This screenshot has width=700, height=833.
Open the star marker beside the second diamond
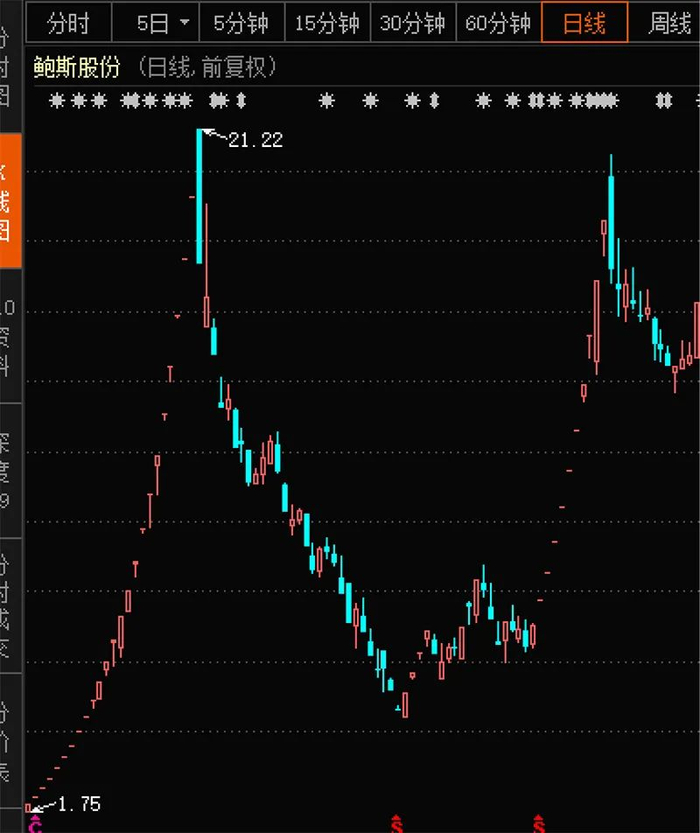412,100
